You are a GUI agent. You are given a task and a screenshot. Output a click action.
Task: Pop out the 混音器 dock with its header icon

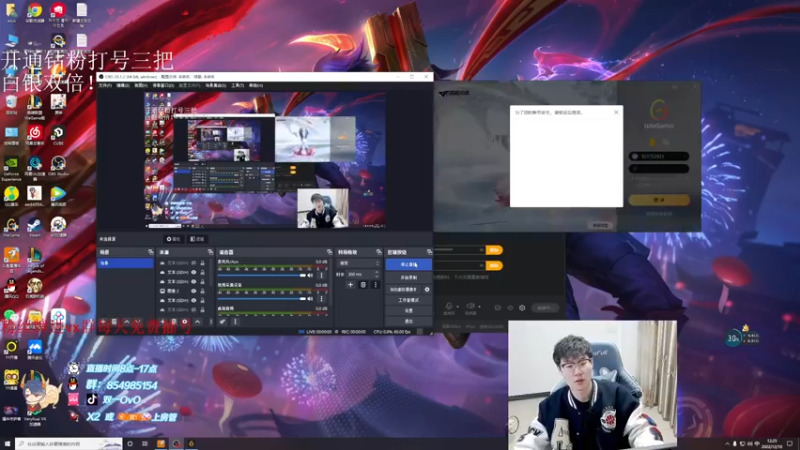(329, 252)
